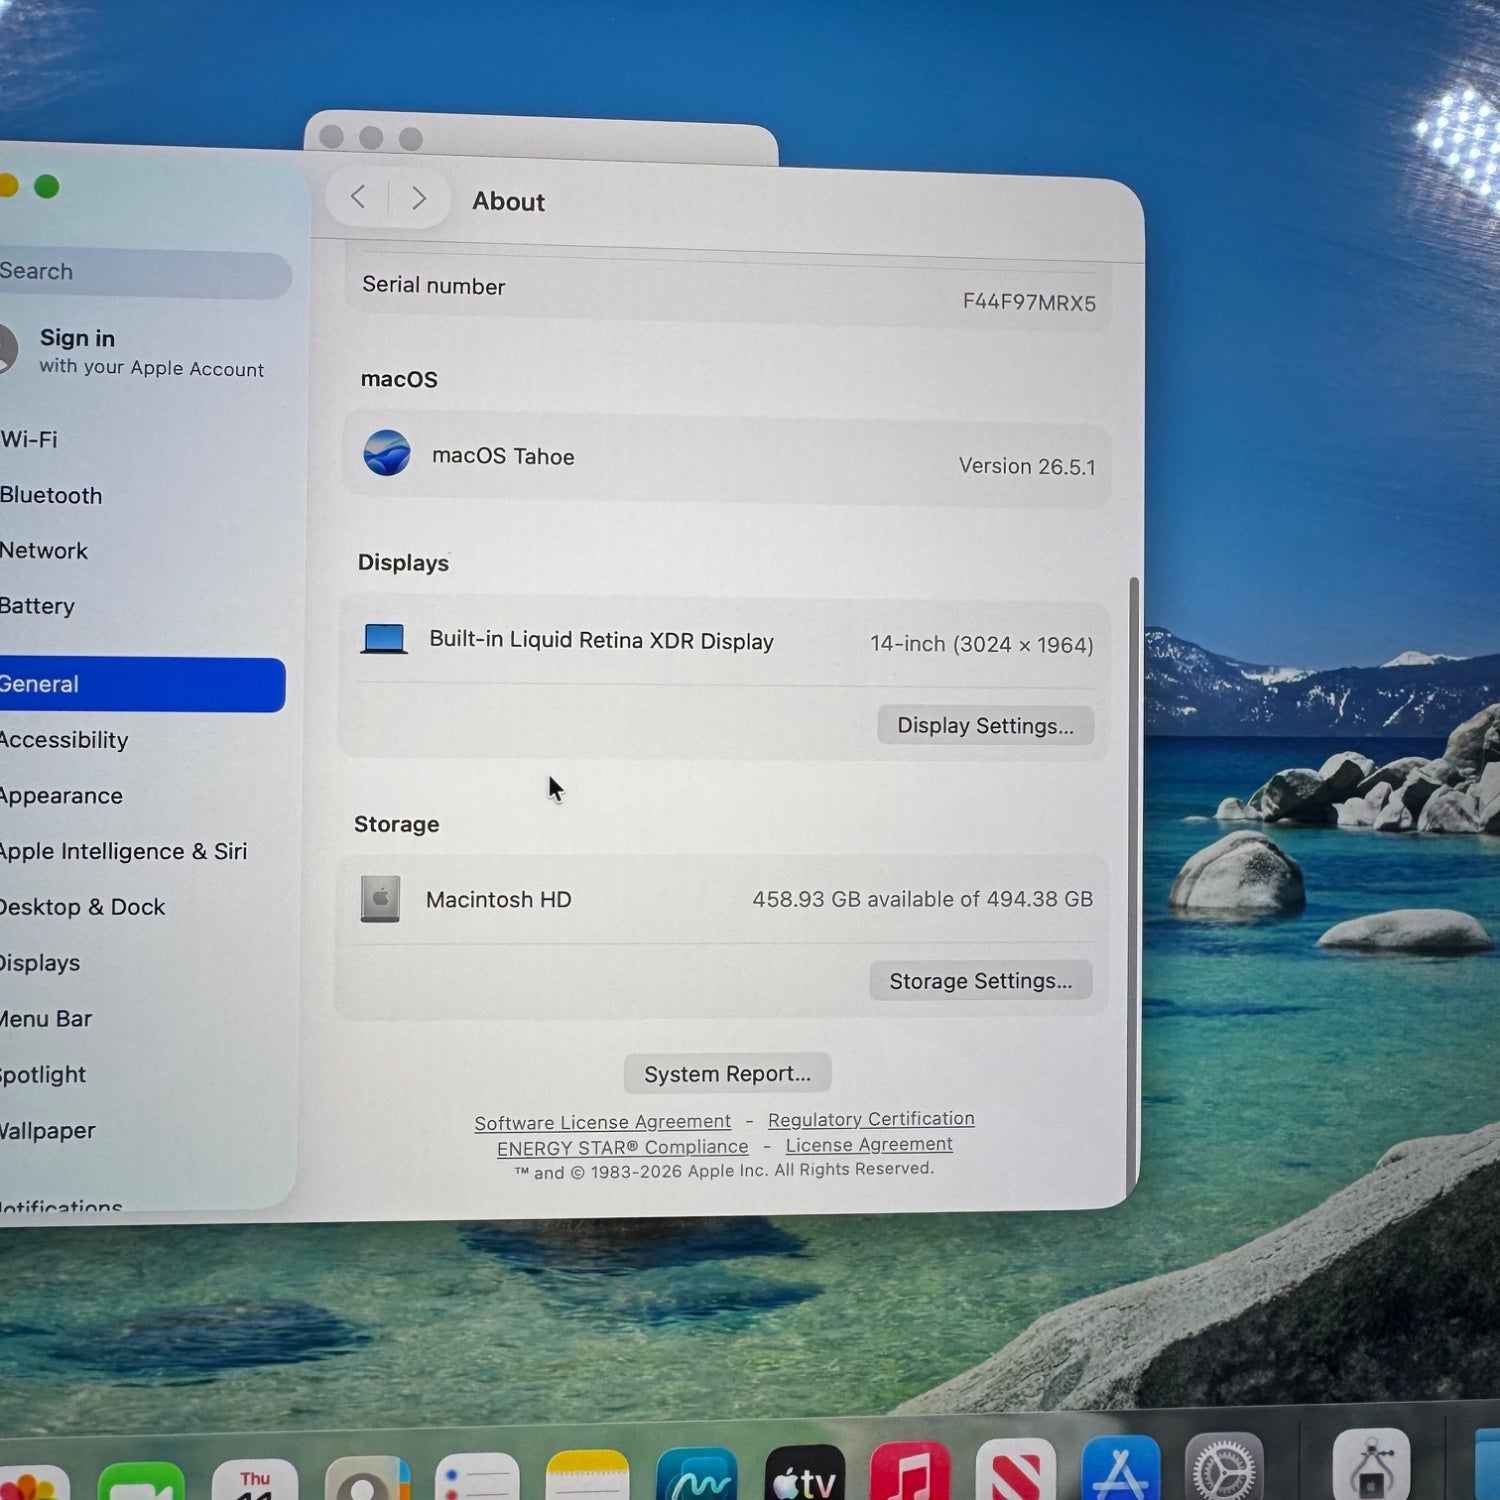Click the Displays section heading in About
Screen dimensions: 1500x1500
point(403,562)
